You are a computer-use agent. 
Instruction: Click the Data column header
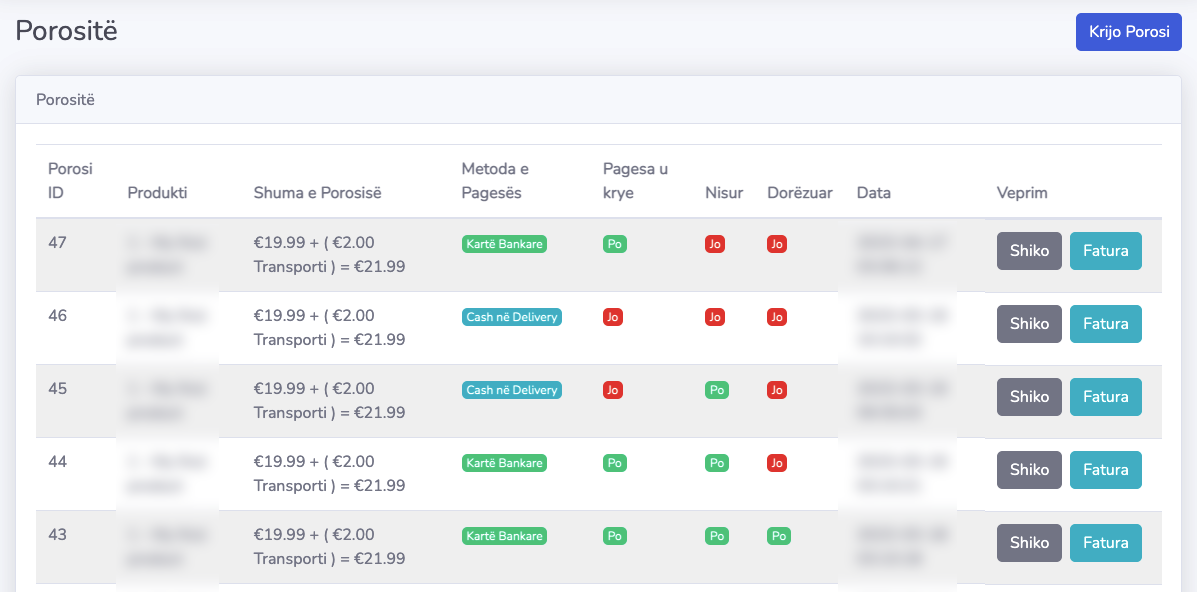(873, 193)
